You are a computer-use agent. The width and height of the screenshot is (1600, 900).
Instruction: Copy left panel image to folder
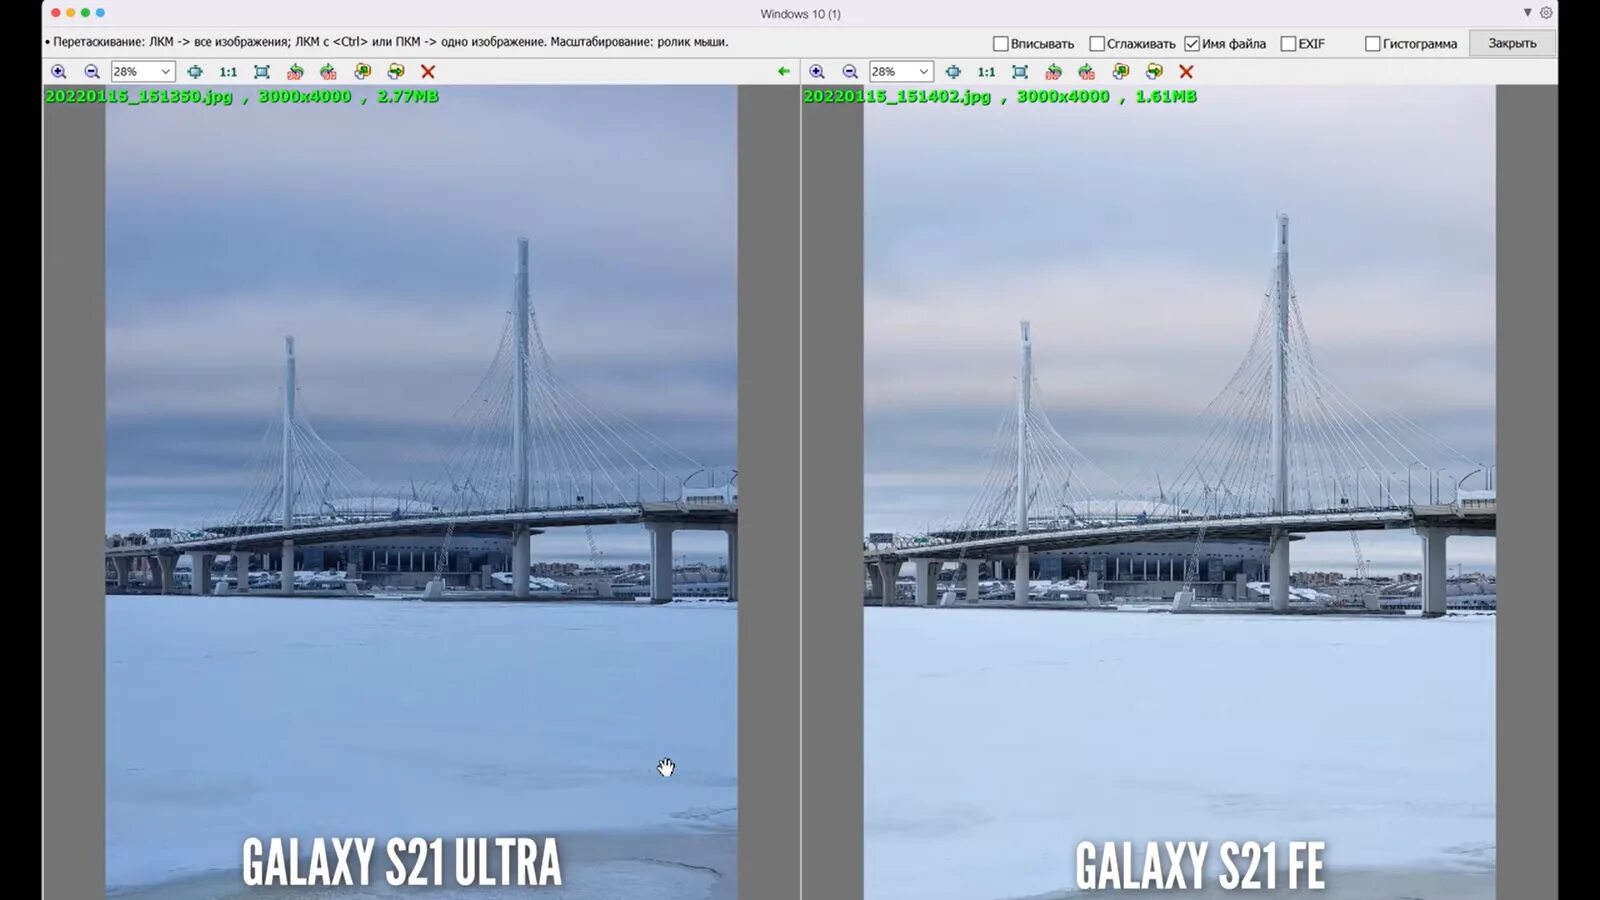click(362, 72)
